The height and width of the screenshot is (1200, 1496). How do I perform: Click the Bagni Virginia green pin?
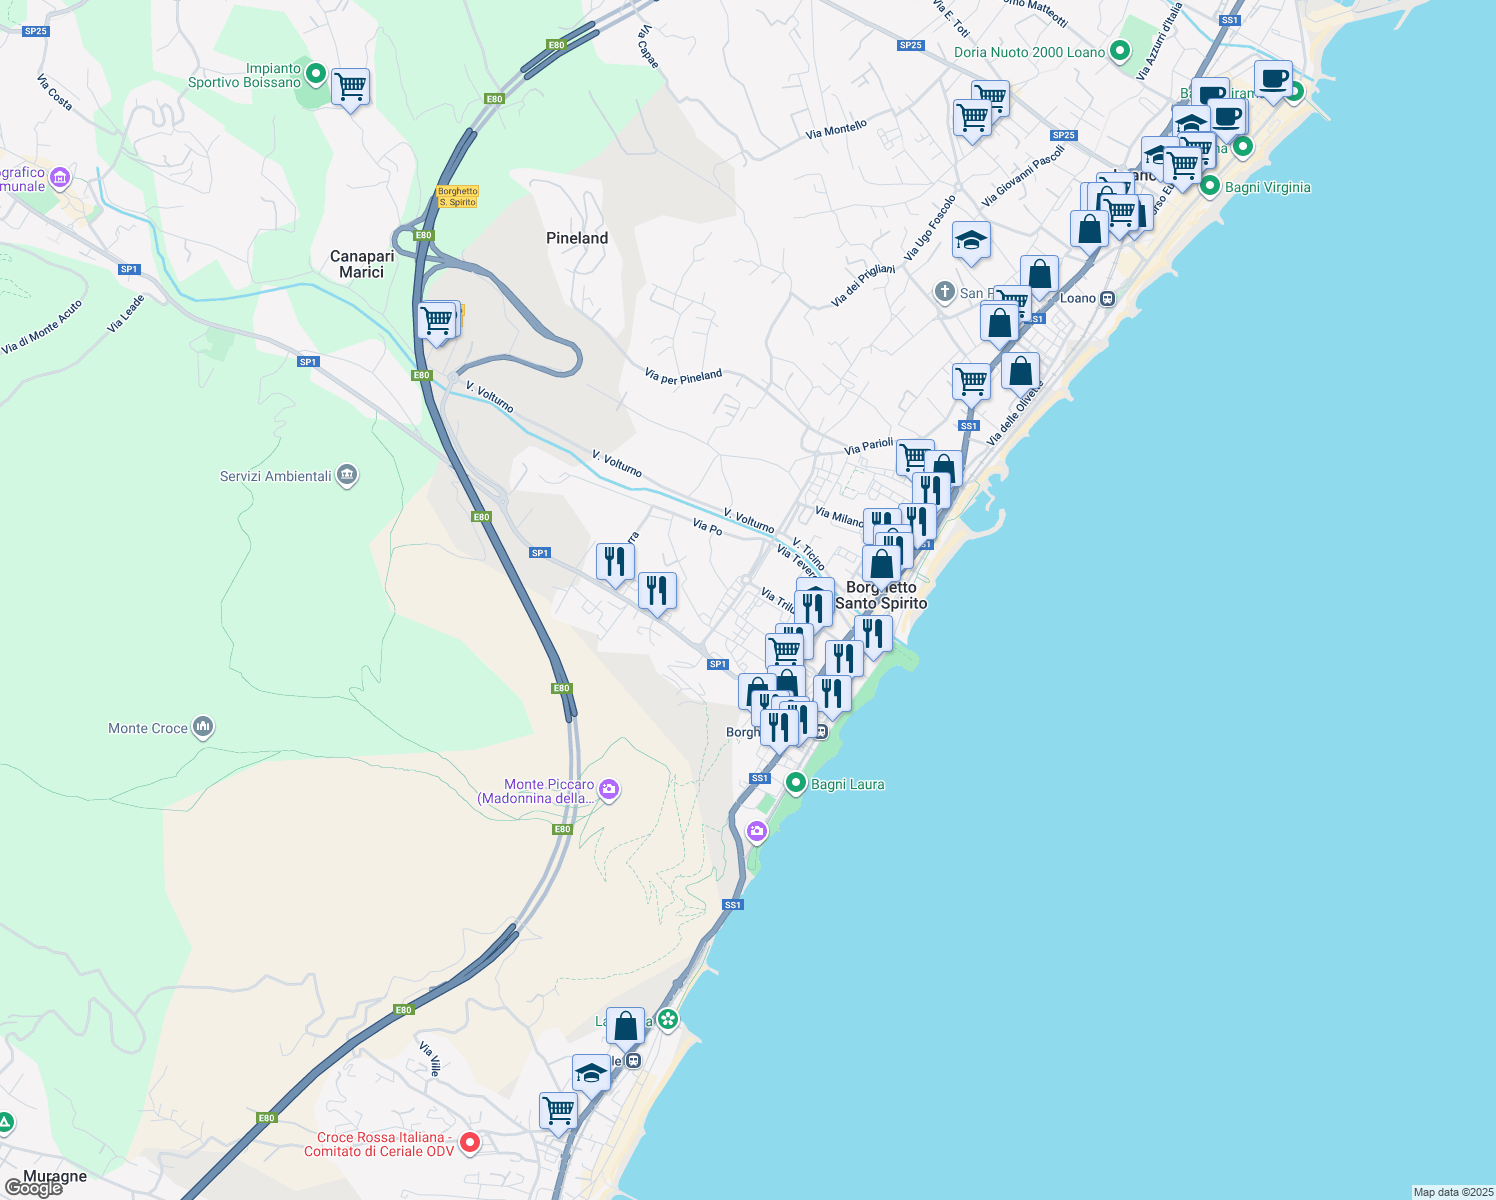coord(1209,186)
